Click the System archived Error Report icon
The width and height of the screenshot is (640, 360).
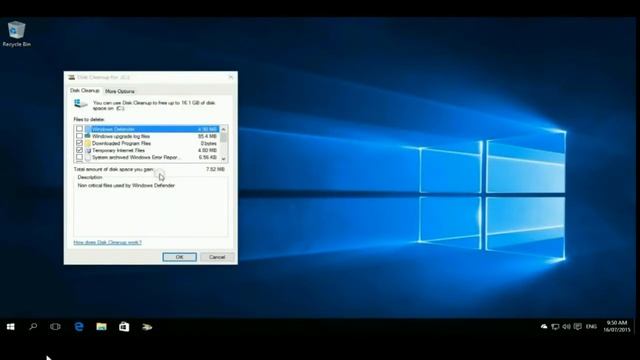coord(88,157)
